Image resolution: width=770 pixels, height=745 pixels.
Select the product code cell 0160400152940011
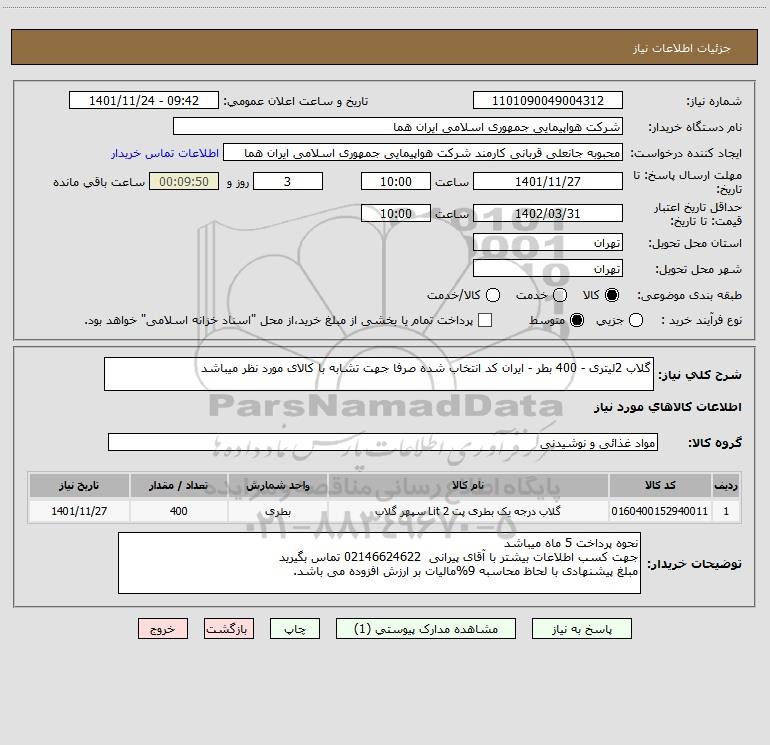(660, 511)
